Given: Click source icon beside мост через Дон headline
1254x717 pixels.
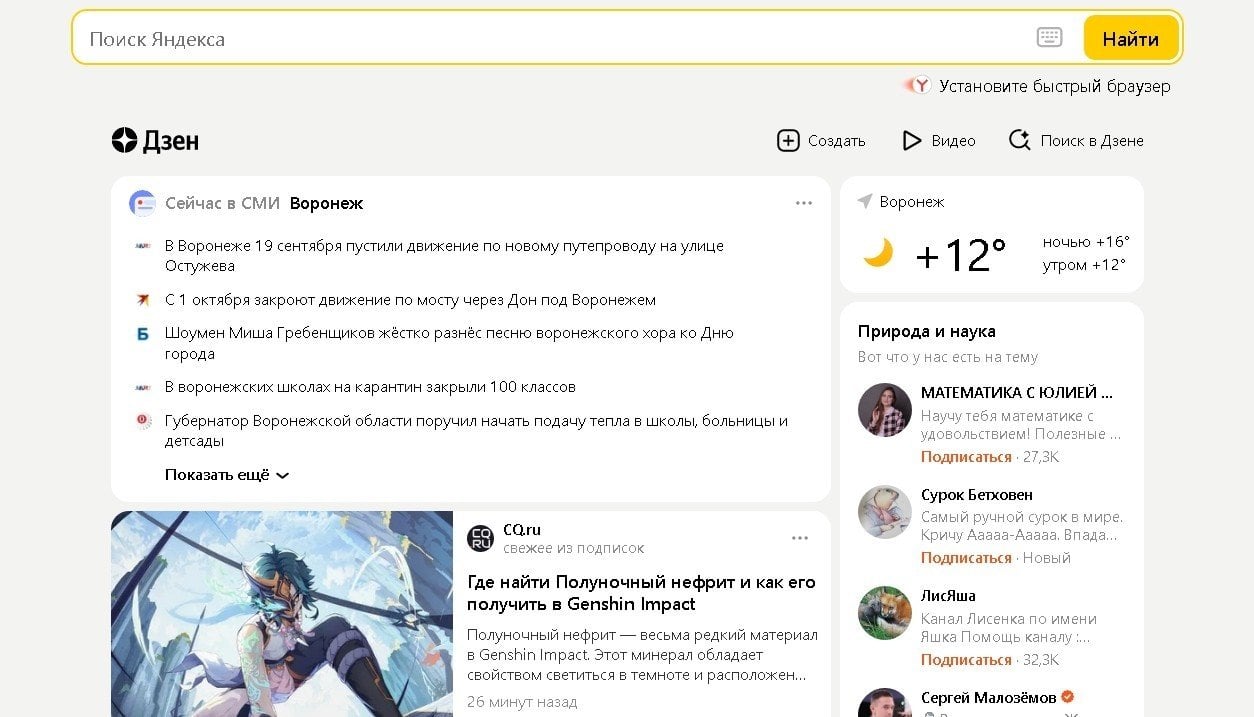Looking at the screenshot, I should (143, 299).
